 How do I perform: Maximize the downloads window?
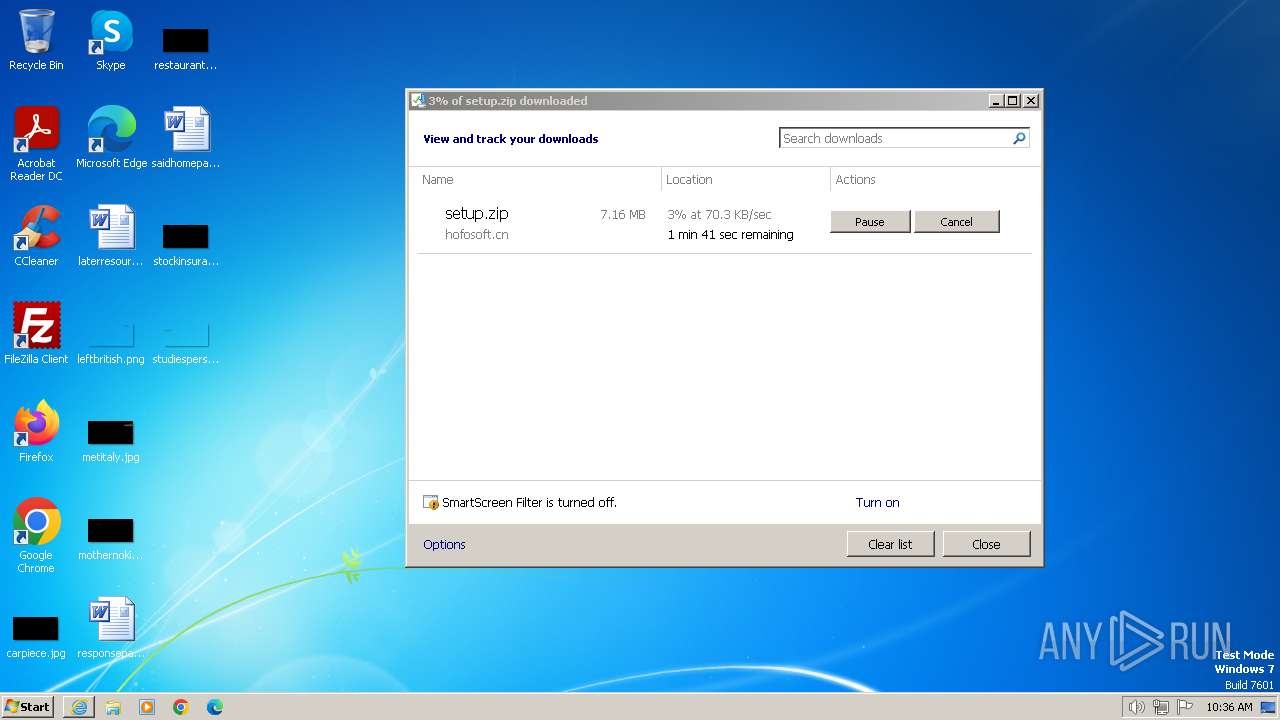(x=1012, y=100)
